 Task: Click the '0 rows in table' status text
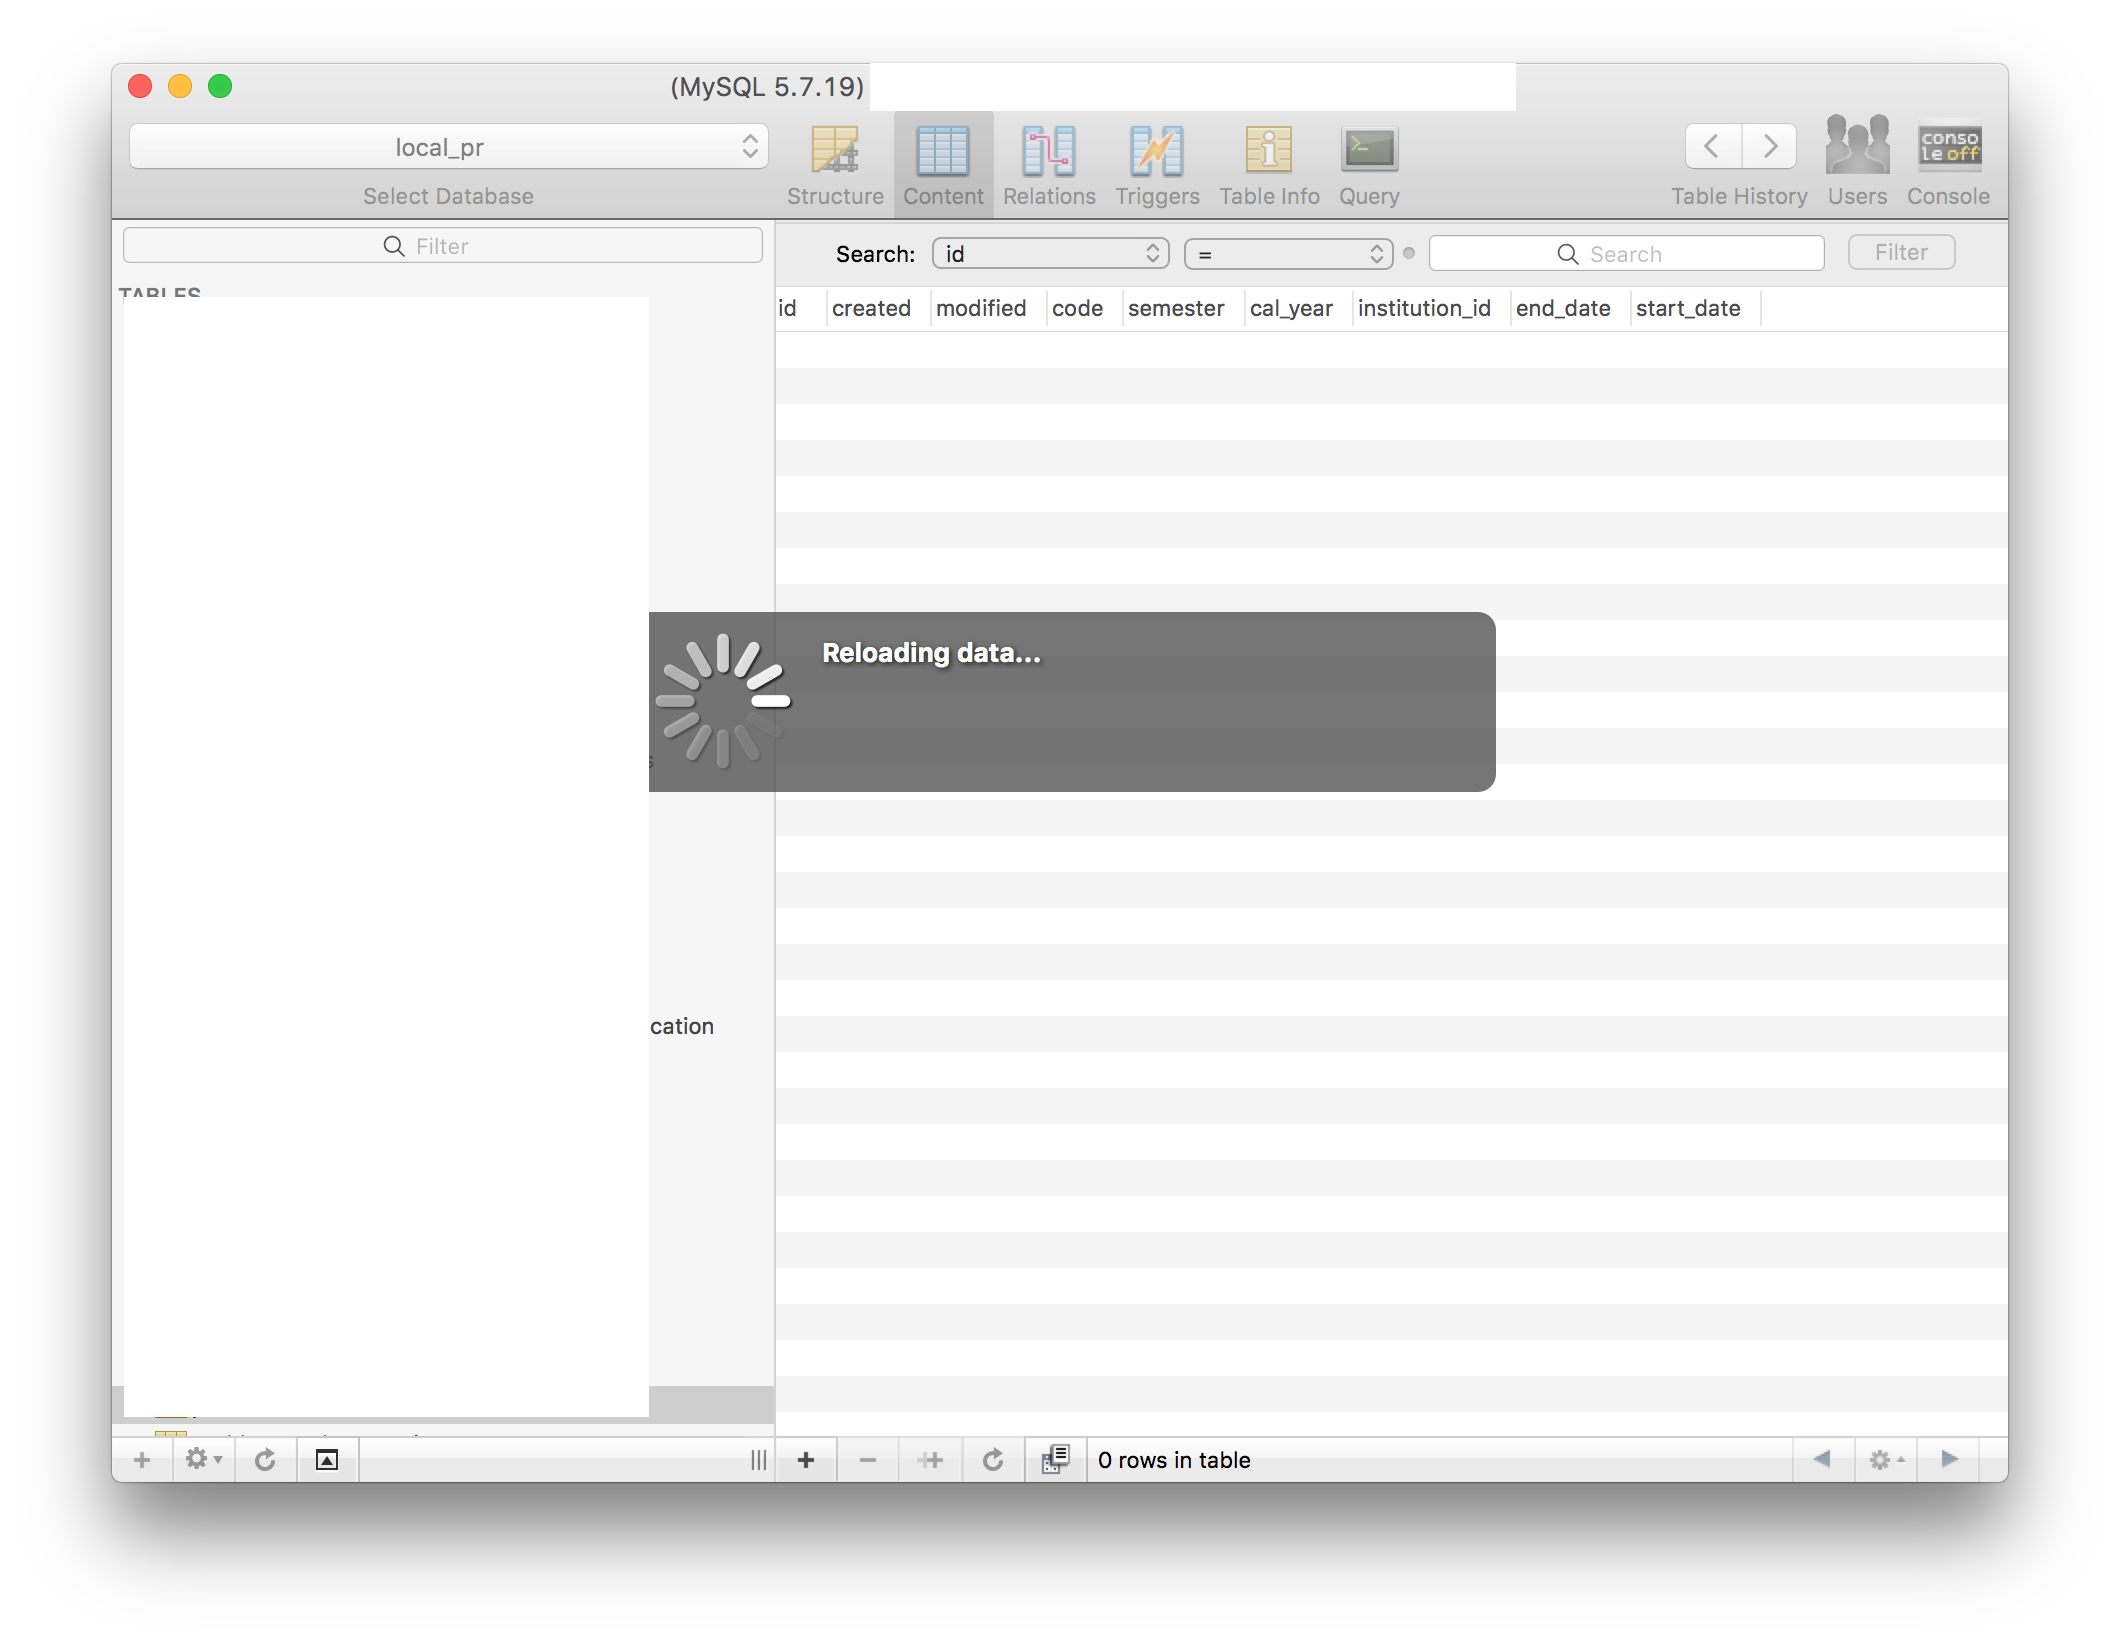pos(1174,1460)
